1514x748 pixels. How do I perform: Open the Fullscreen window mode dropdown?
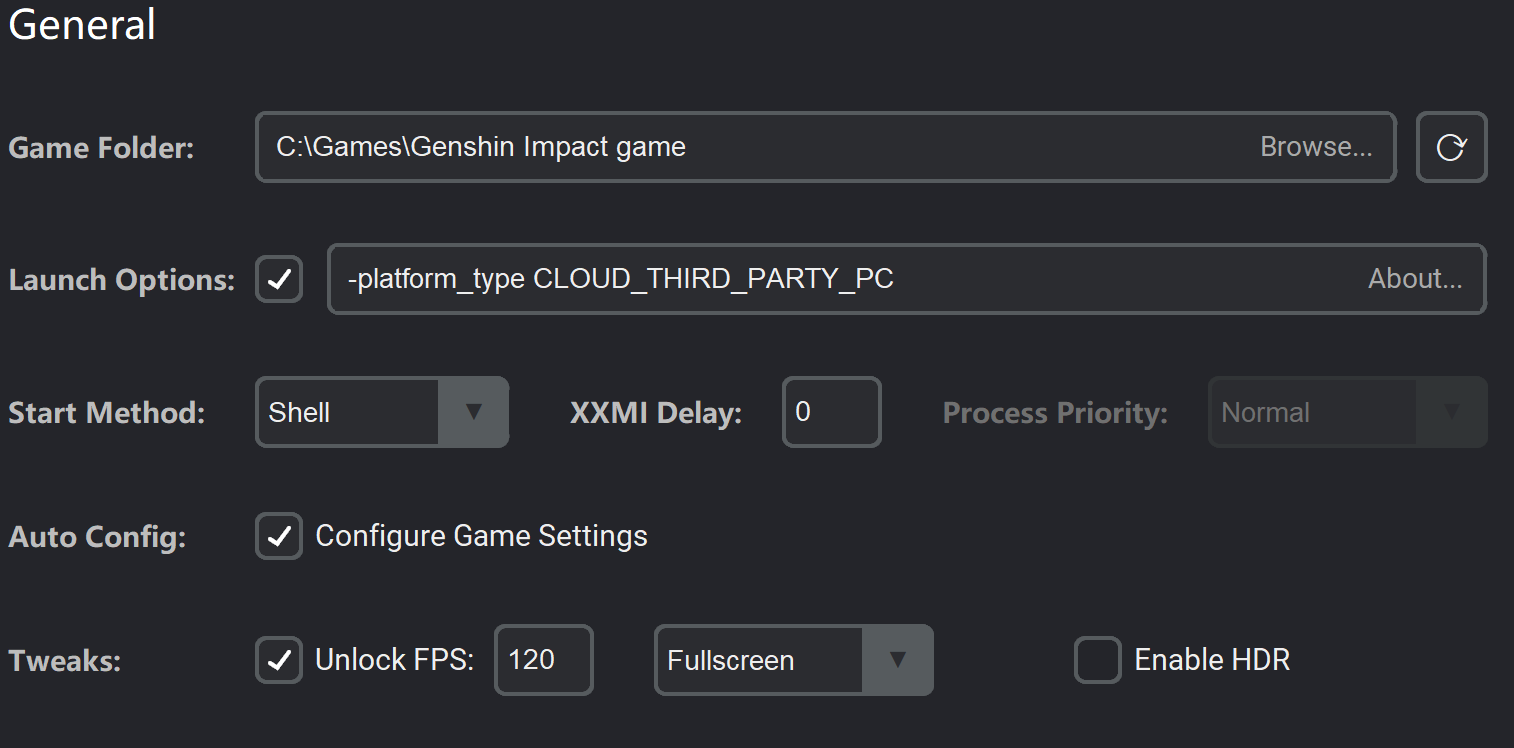[x=794, y=660]
